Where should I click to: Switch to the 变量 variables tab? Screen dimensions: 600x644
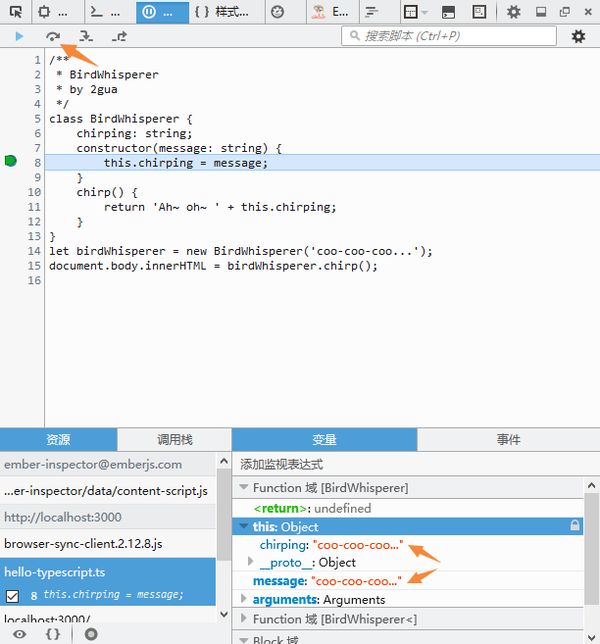[x=324, y=439]
